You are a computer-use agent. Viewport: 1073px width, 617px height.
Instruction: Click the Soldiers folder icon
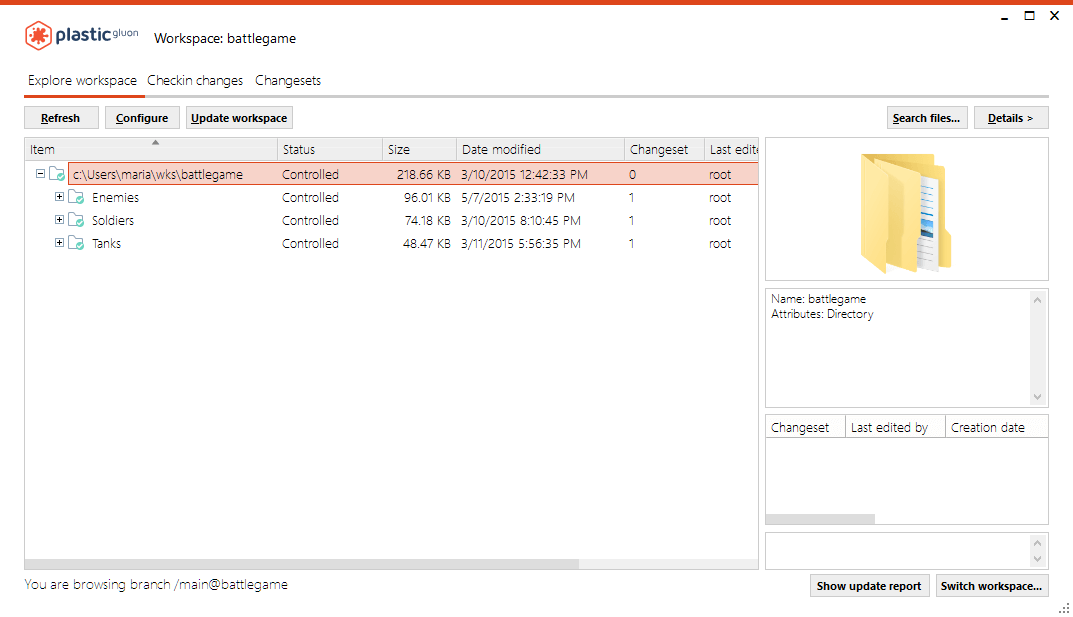[x=76, y=220]
